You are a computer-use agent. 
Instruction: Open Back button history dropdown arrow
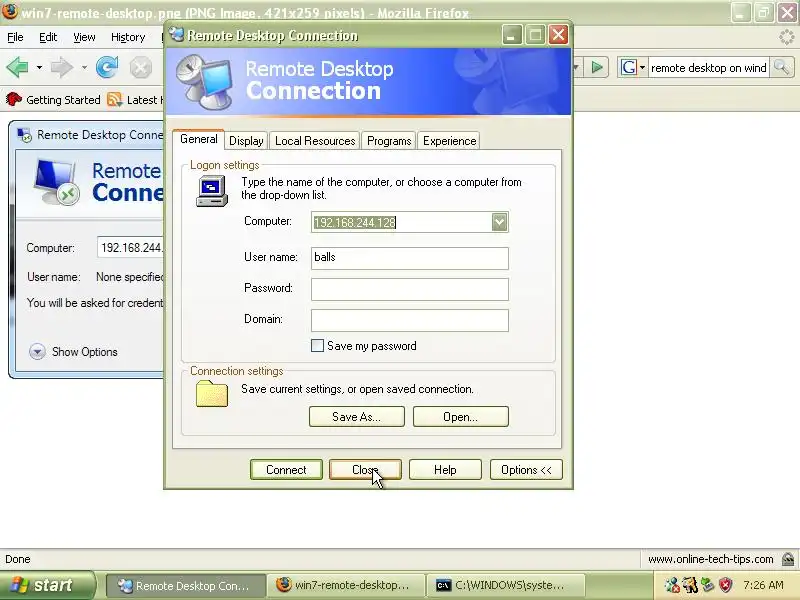(x=39, y=67)
